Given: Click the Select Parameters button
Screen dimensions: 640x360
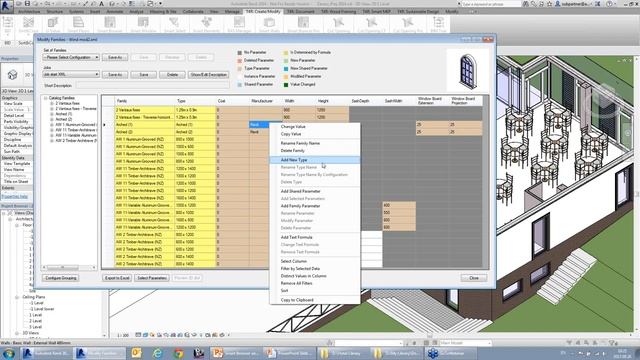Looking at the screenshot, I should point(152,278).
